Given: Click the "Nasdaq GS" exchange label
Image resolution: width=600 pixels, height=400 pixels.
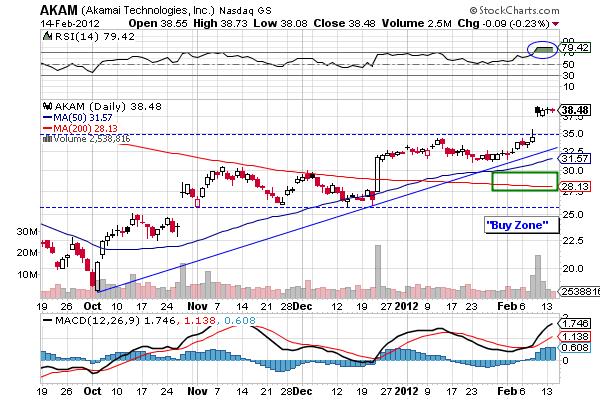Looking at the screenshot, I should (x=245, y=10).
